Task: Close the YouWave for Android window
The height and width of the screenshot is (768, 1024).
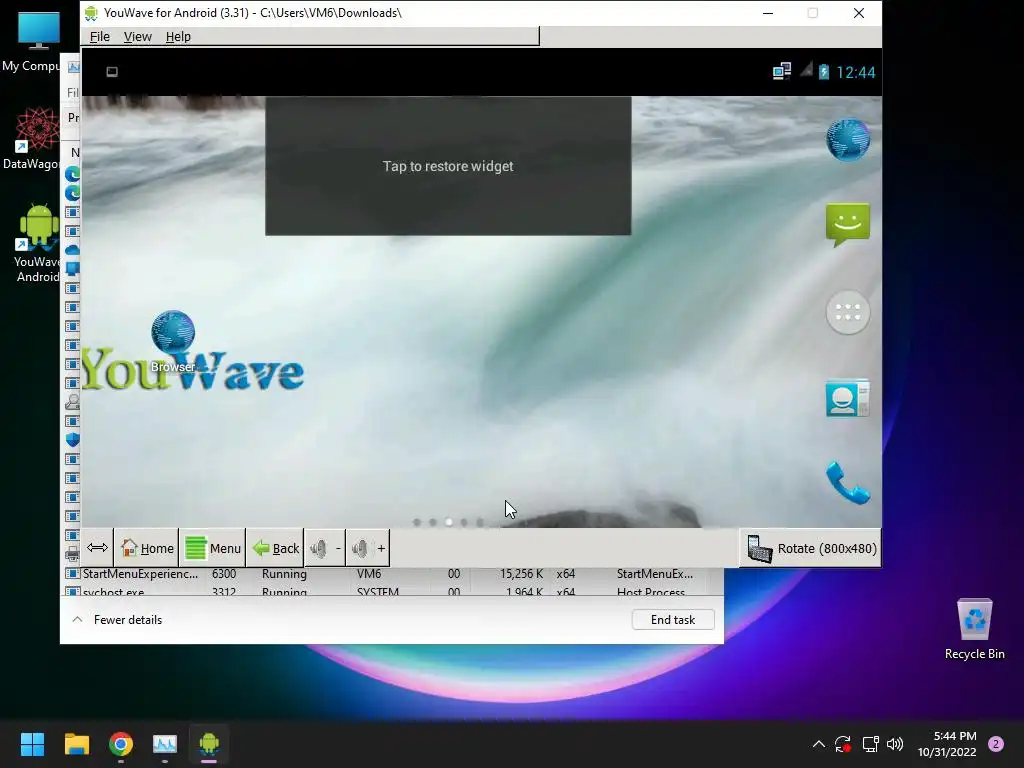Action: [x=859, y=13]
